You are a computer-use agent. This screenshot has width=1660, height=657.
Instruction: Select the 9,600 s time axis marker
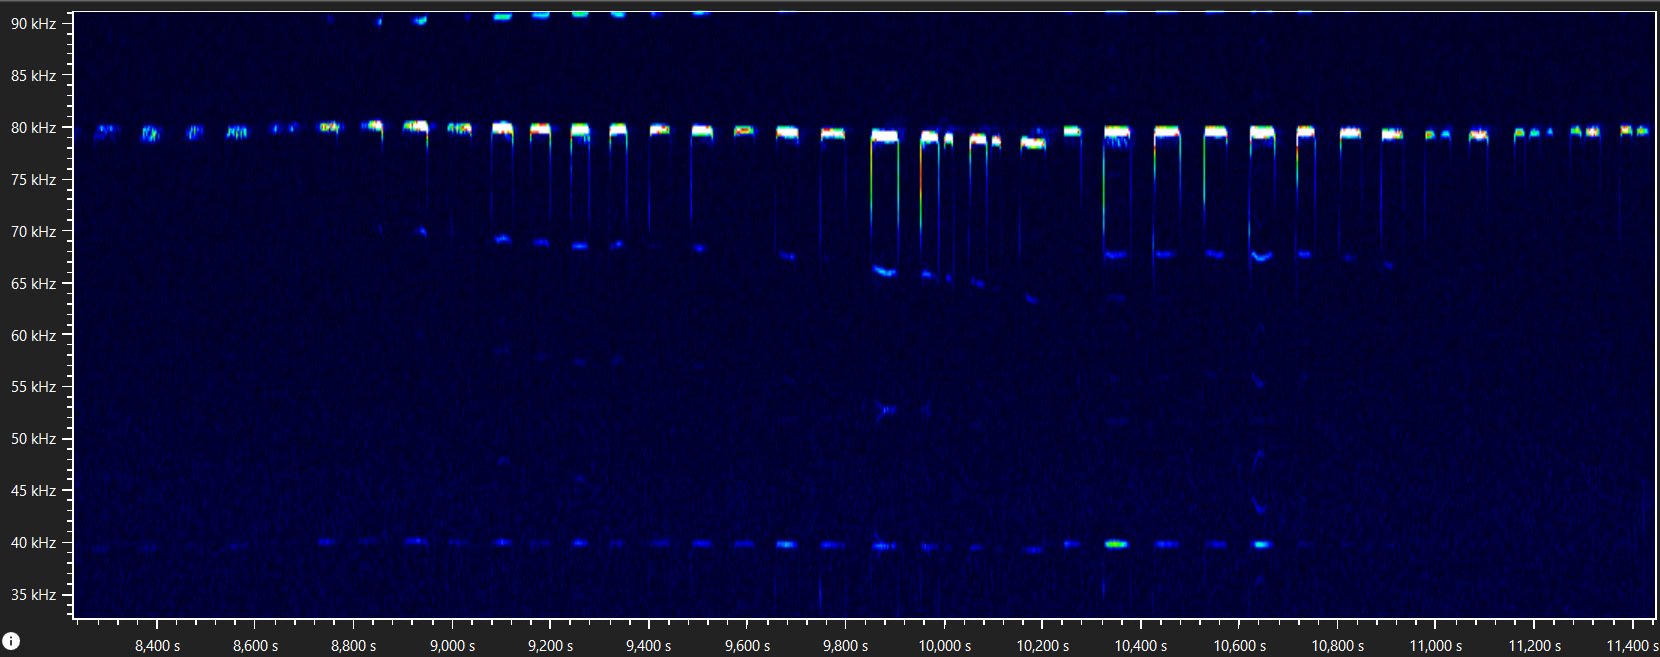click(748, 646)
